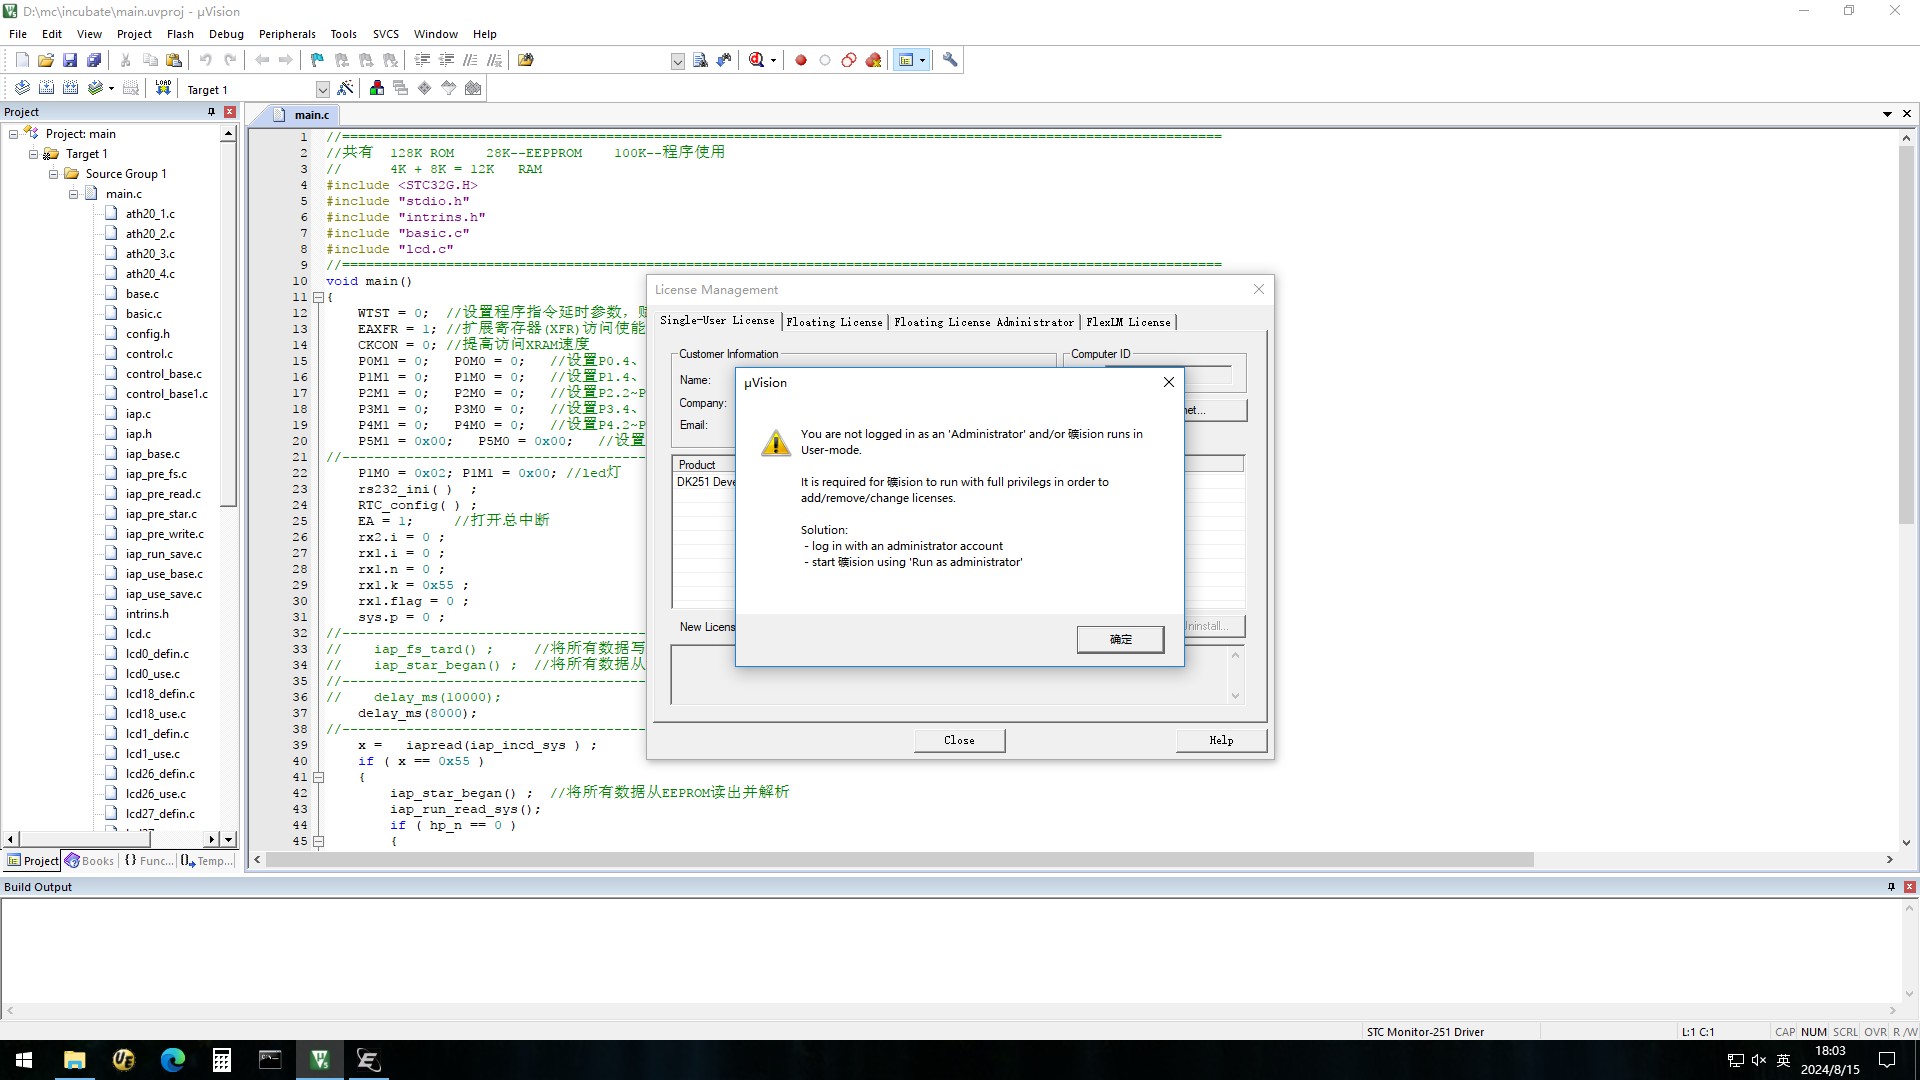The height and width of the screenshot is (1080, 1920).
Task: Click the Open file folder icon
Action: [46, 60]
